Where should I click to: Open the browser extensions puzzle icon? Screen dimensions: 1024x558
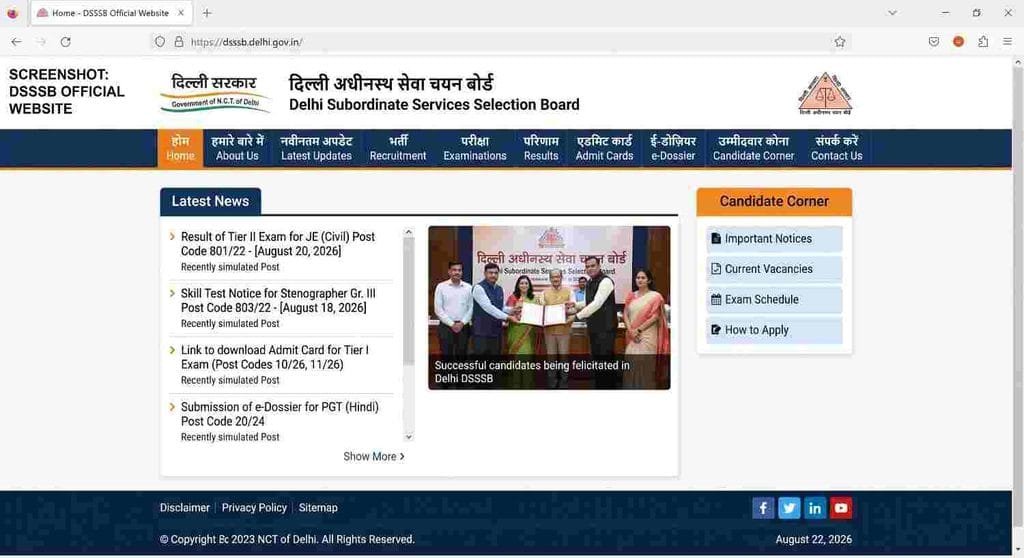coord(983,42)
